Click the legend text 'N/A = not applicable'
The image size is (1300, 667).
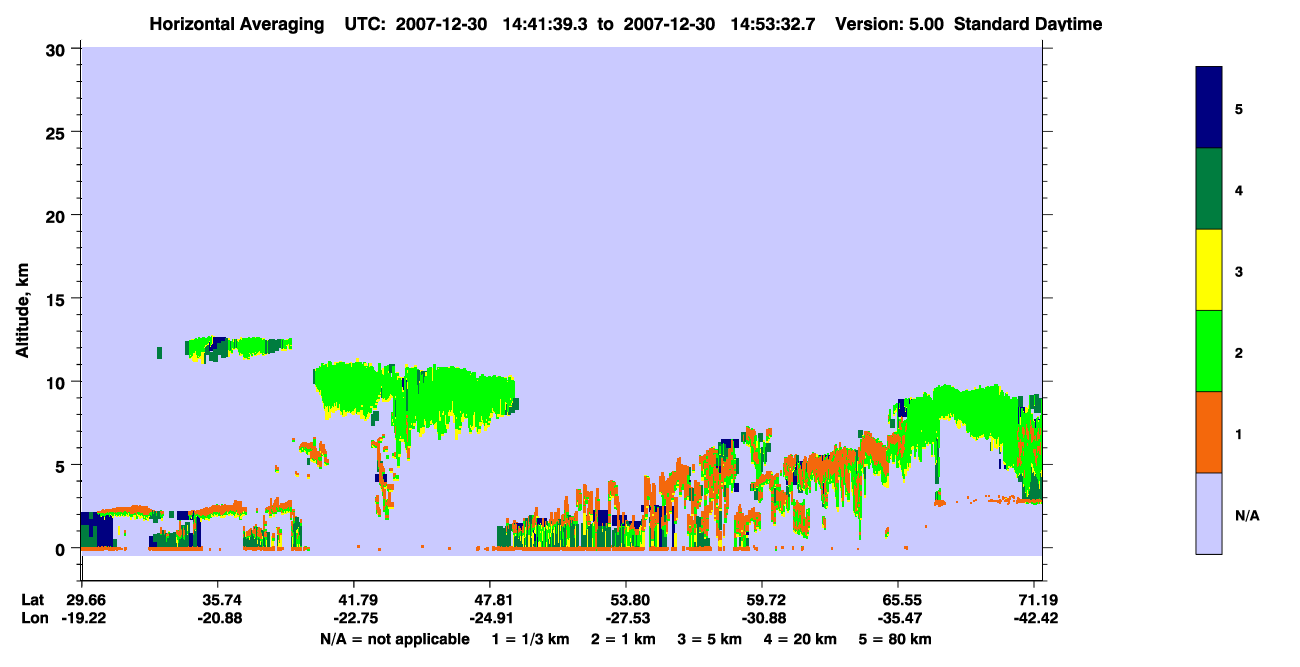395,639
